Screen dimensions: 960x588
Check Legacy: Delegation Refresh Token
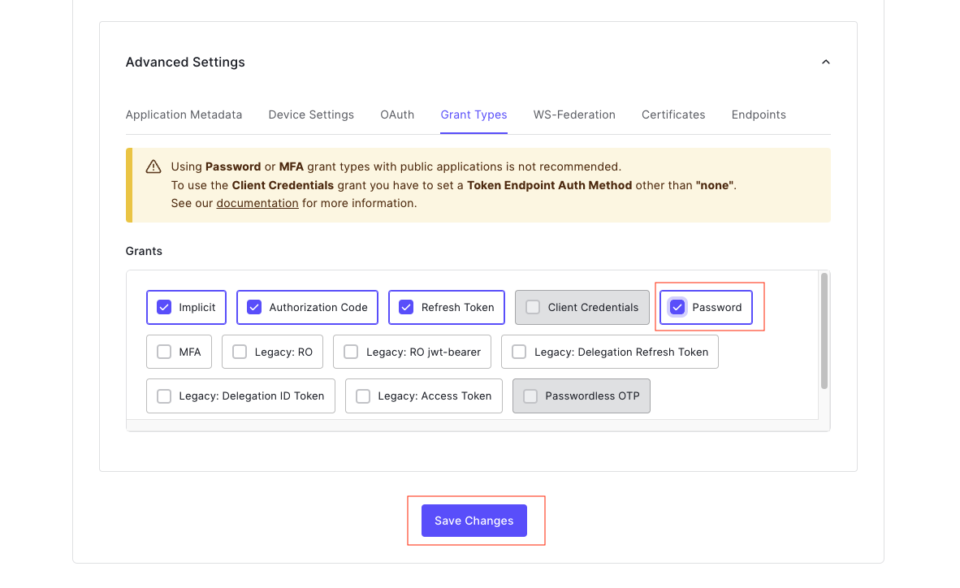click(519, 352)
